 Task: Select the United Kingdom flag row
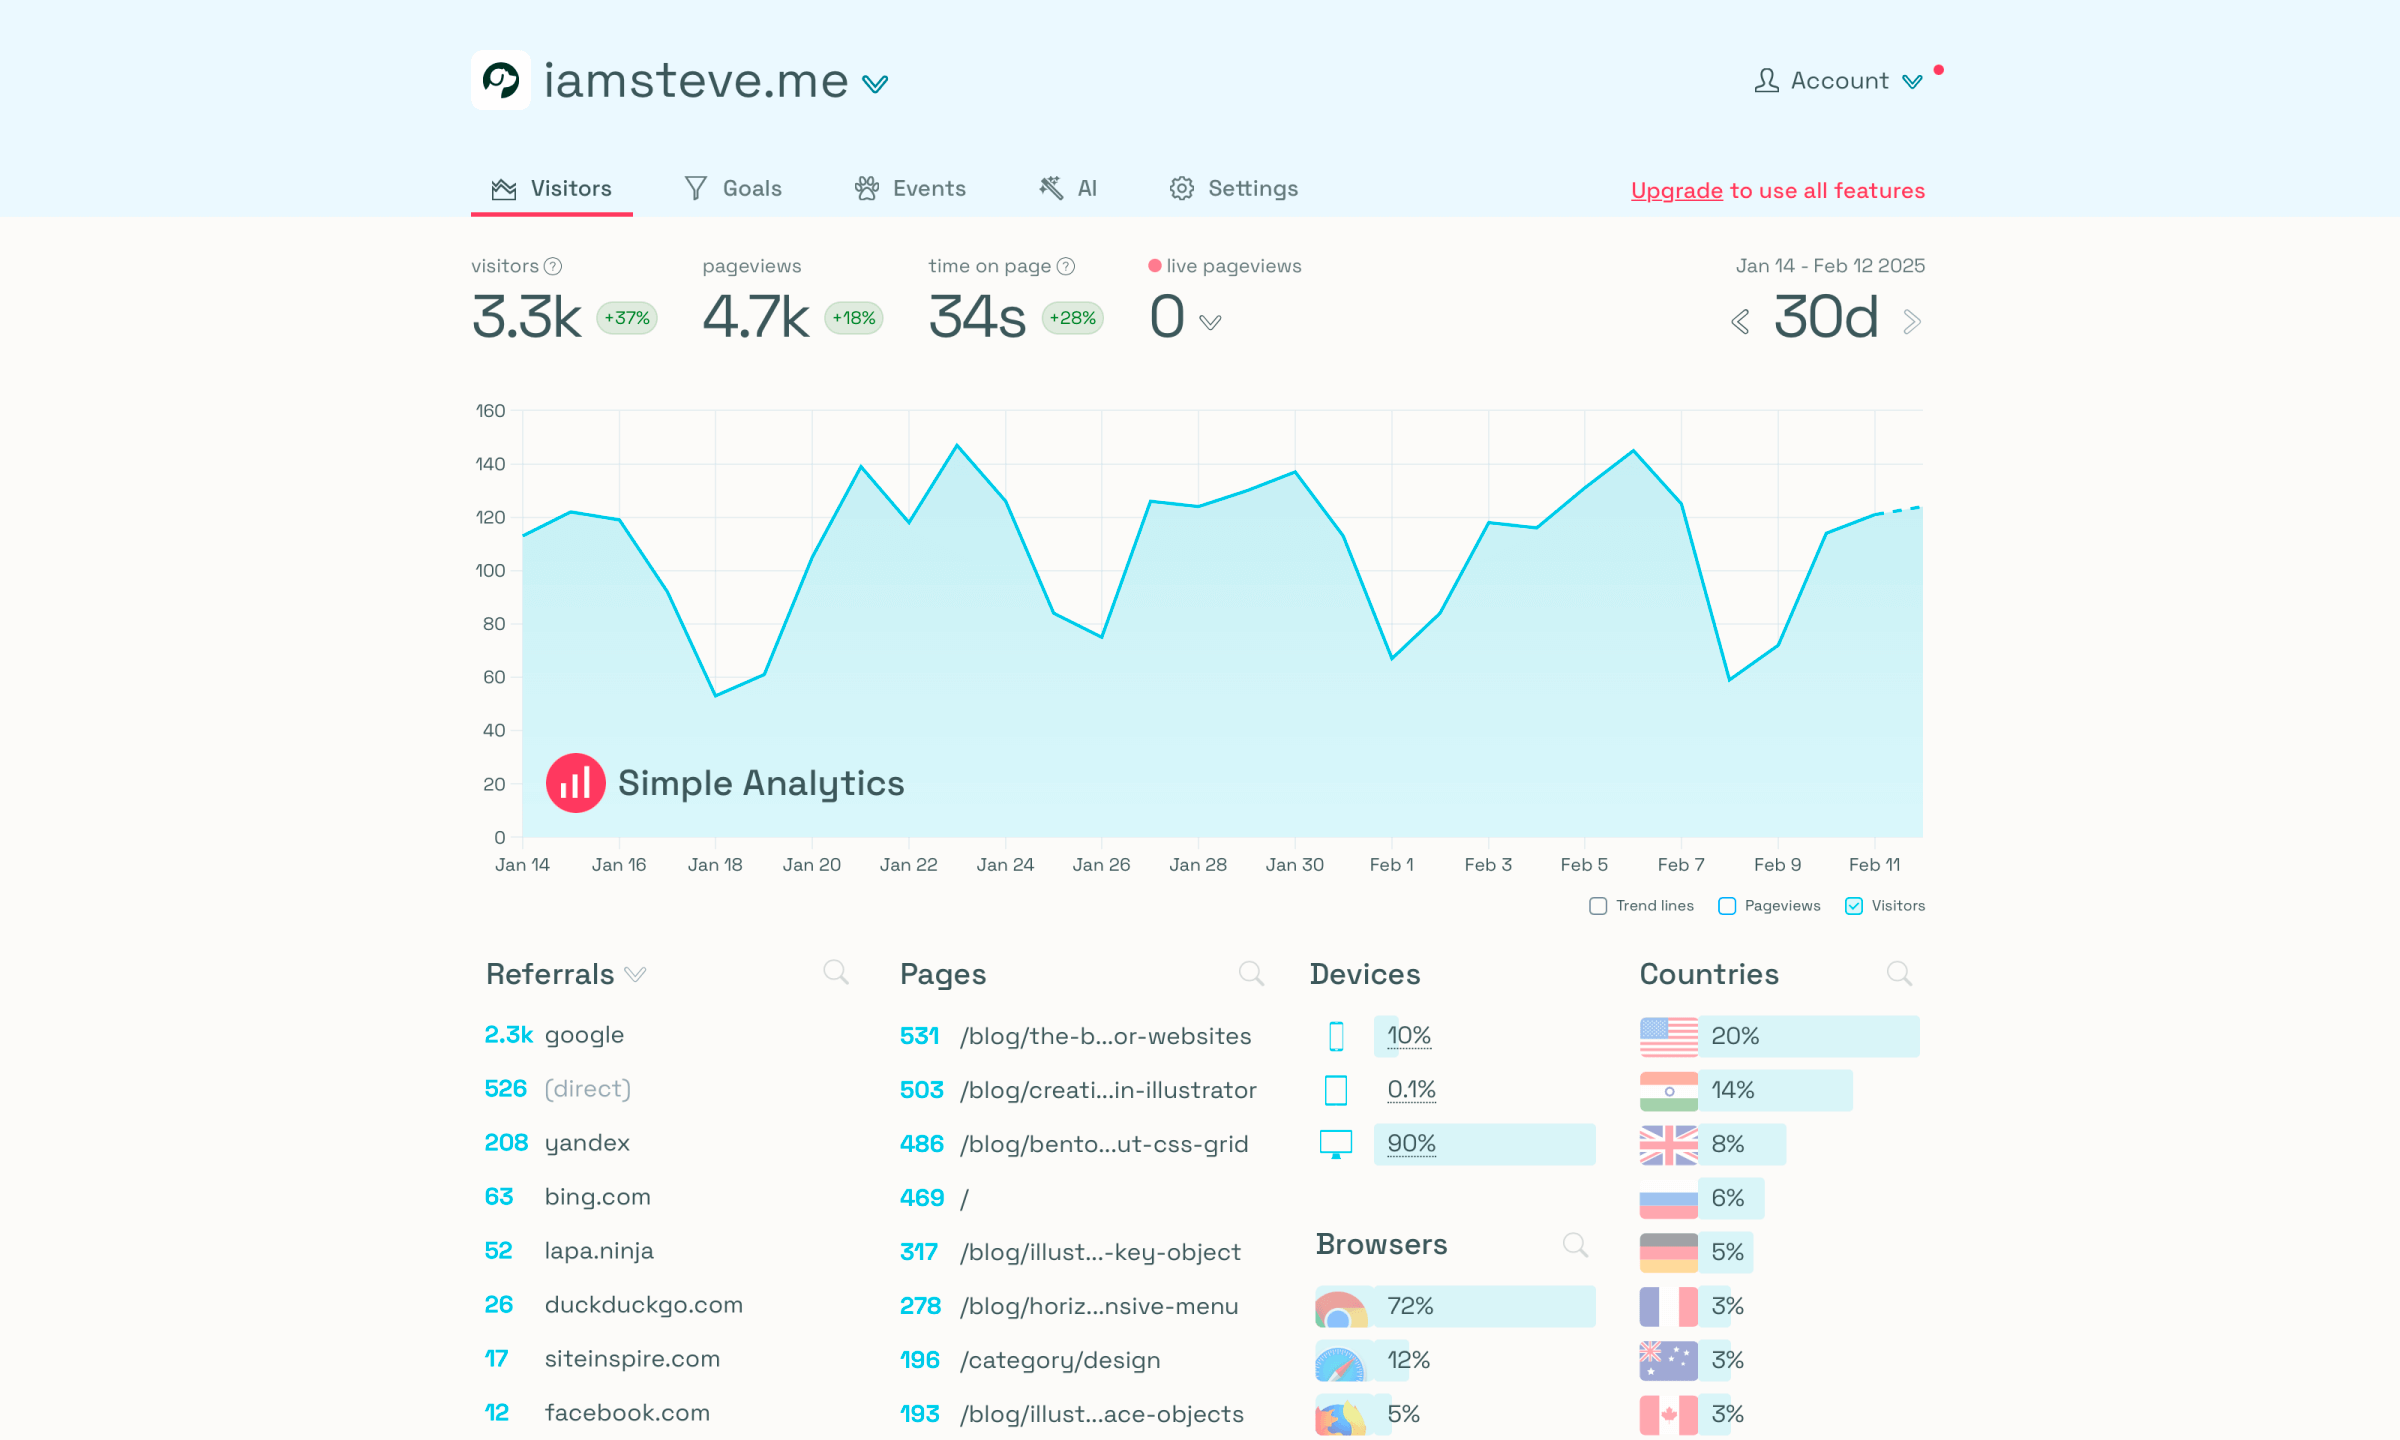pos(1713,1144)
